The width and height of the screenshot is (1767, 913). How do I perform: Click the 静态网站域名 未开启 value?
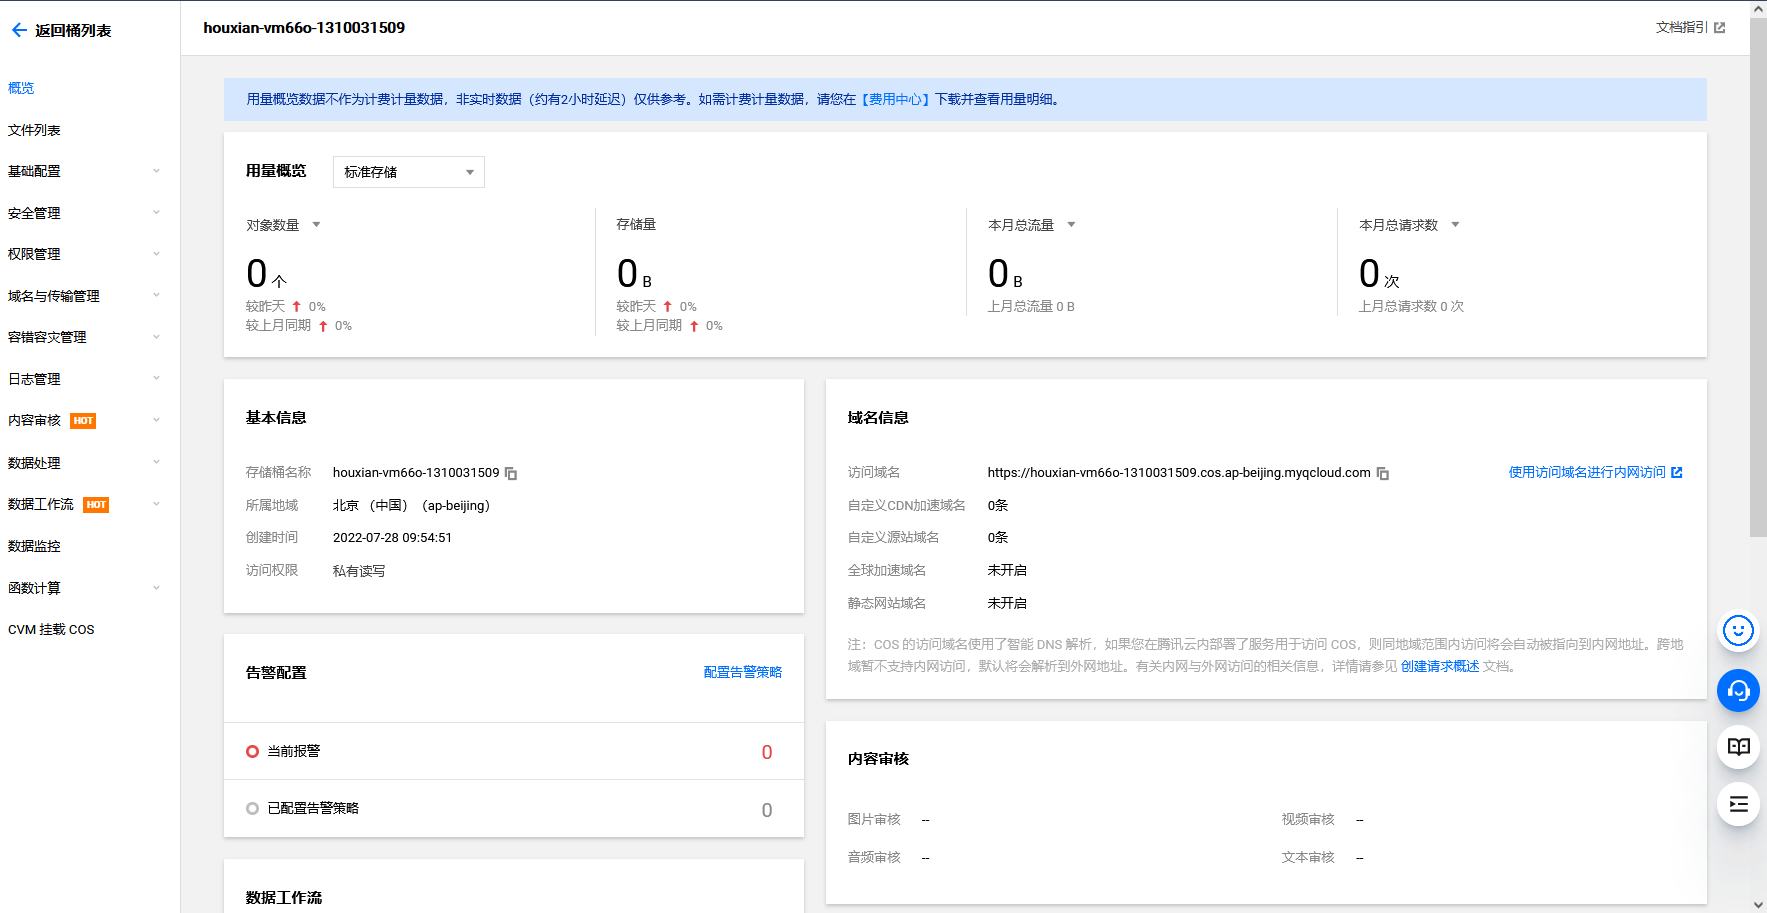click(x=1007, y=604)
